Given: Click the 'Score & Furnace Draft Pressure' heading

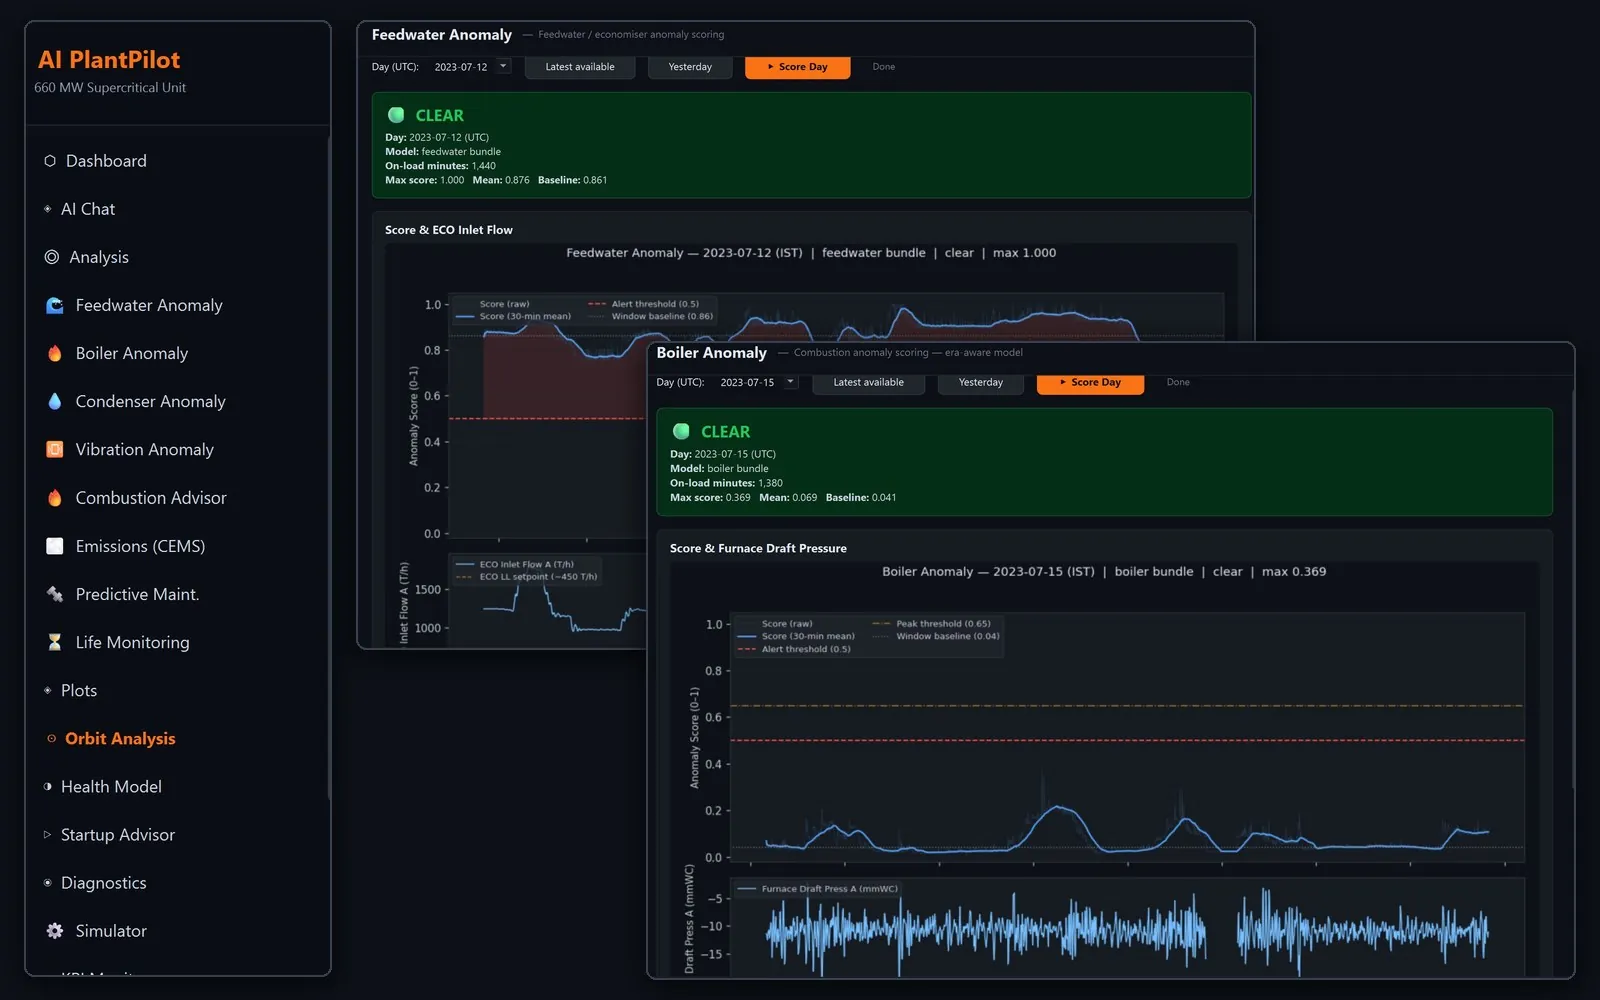Looking at the screenshot, I should coord(758,548).
